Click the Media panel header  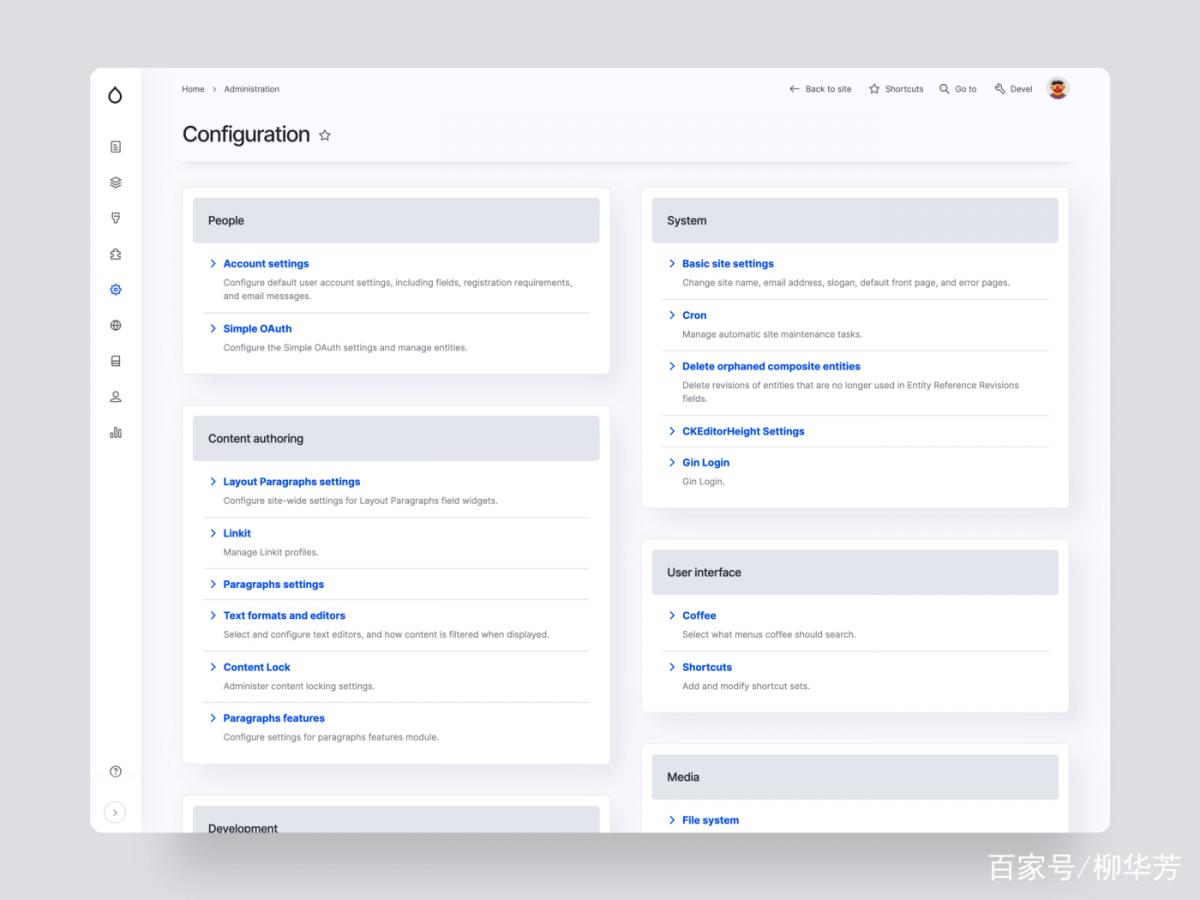(855, 777)
